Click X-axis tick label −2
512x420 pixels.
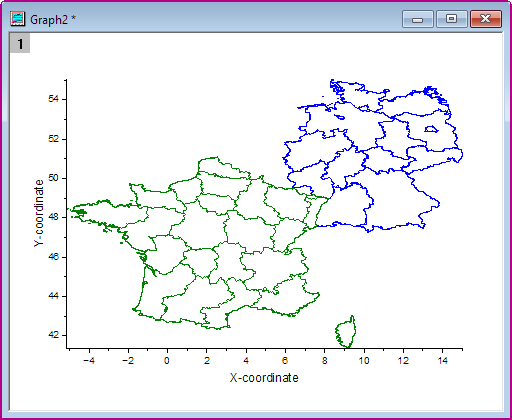point(128,361)
